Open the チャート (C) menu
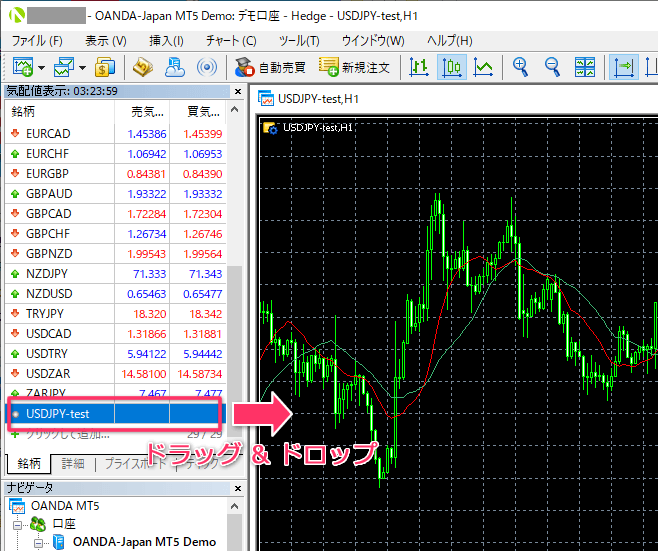Image resolution: width=658 pixels, height=551 pixels. click(231, 41)
